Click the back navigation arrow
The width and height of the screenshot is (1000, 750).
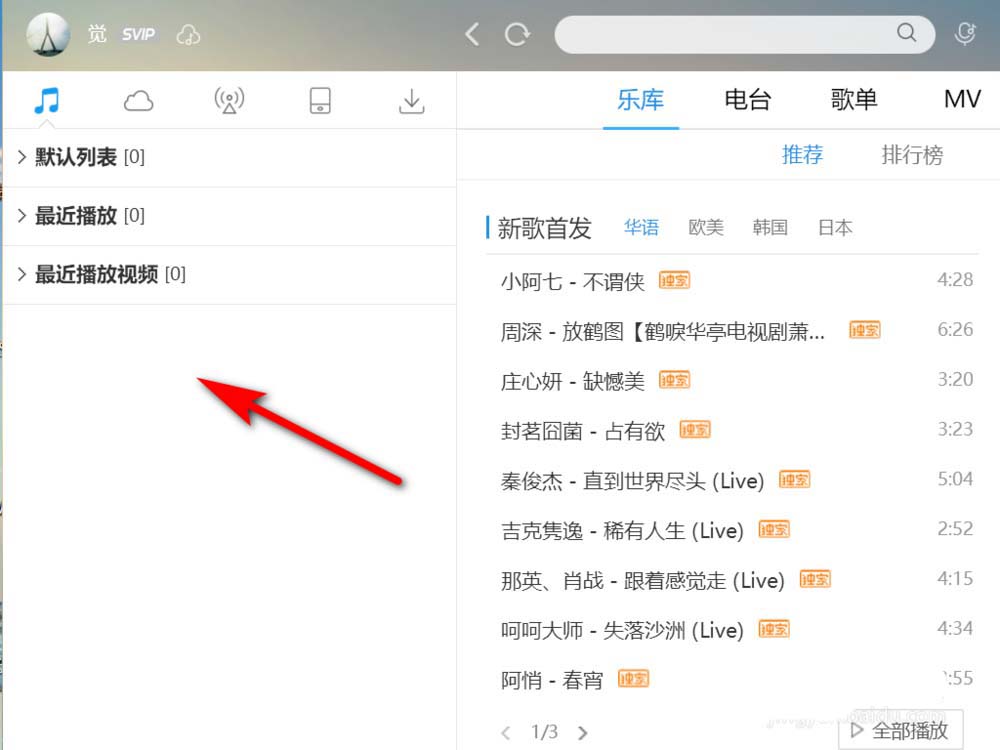[x=471, y=33]
